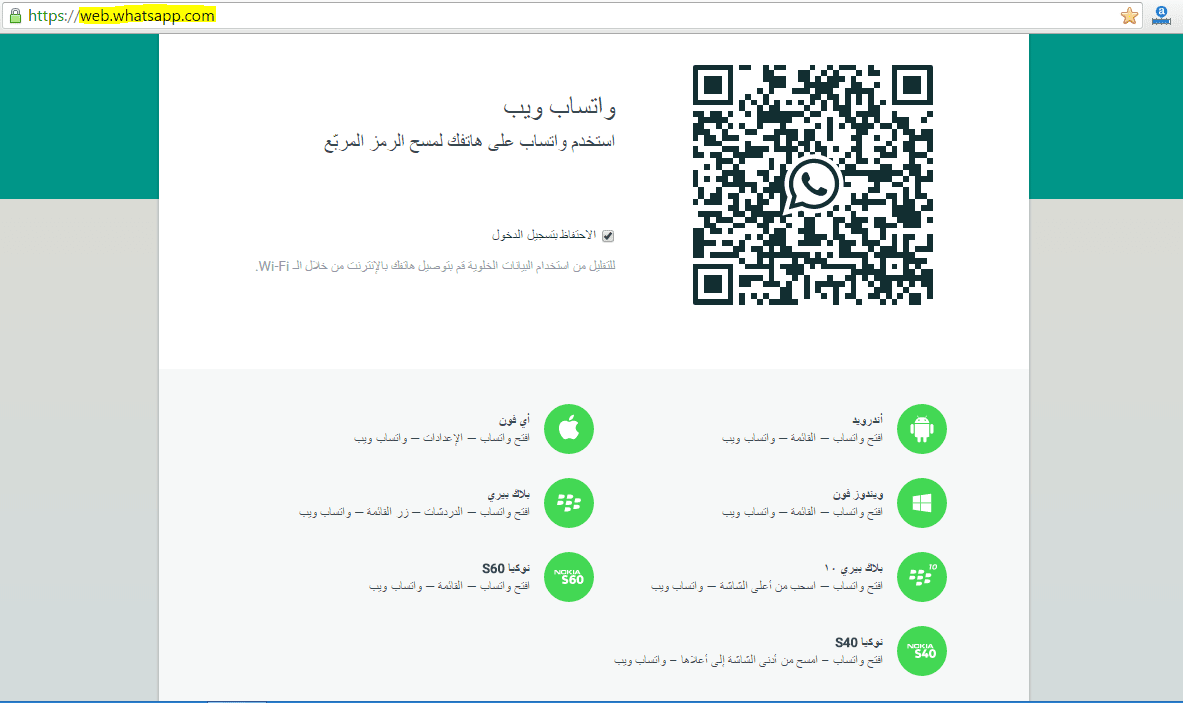Click the BlackBerry 10 instruction steps
Screen dimensions: 1183x703
coord(767,586)
